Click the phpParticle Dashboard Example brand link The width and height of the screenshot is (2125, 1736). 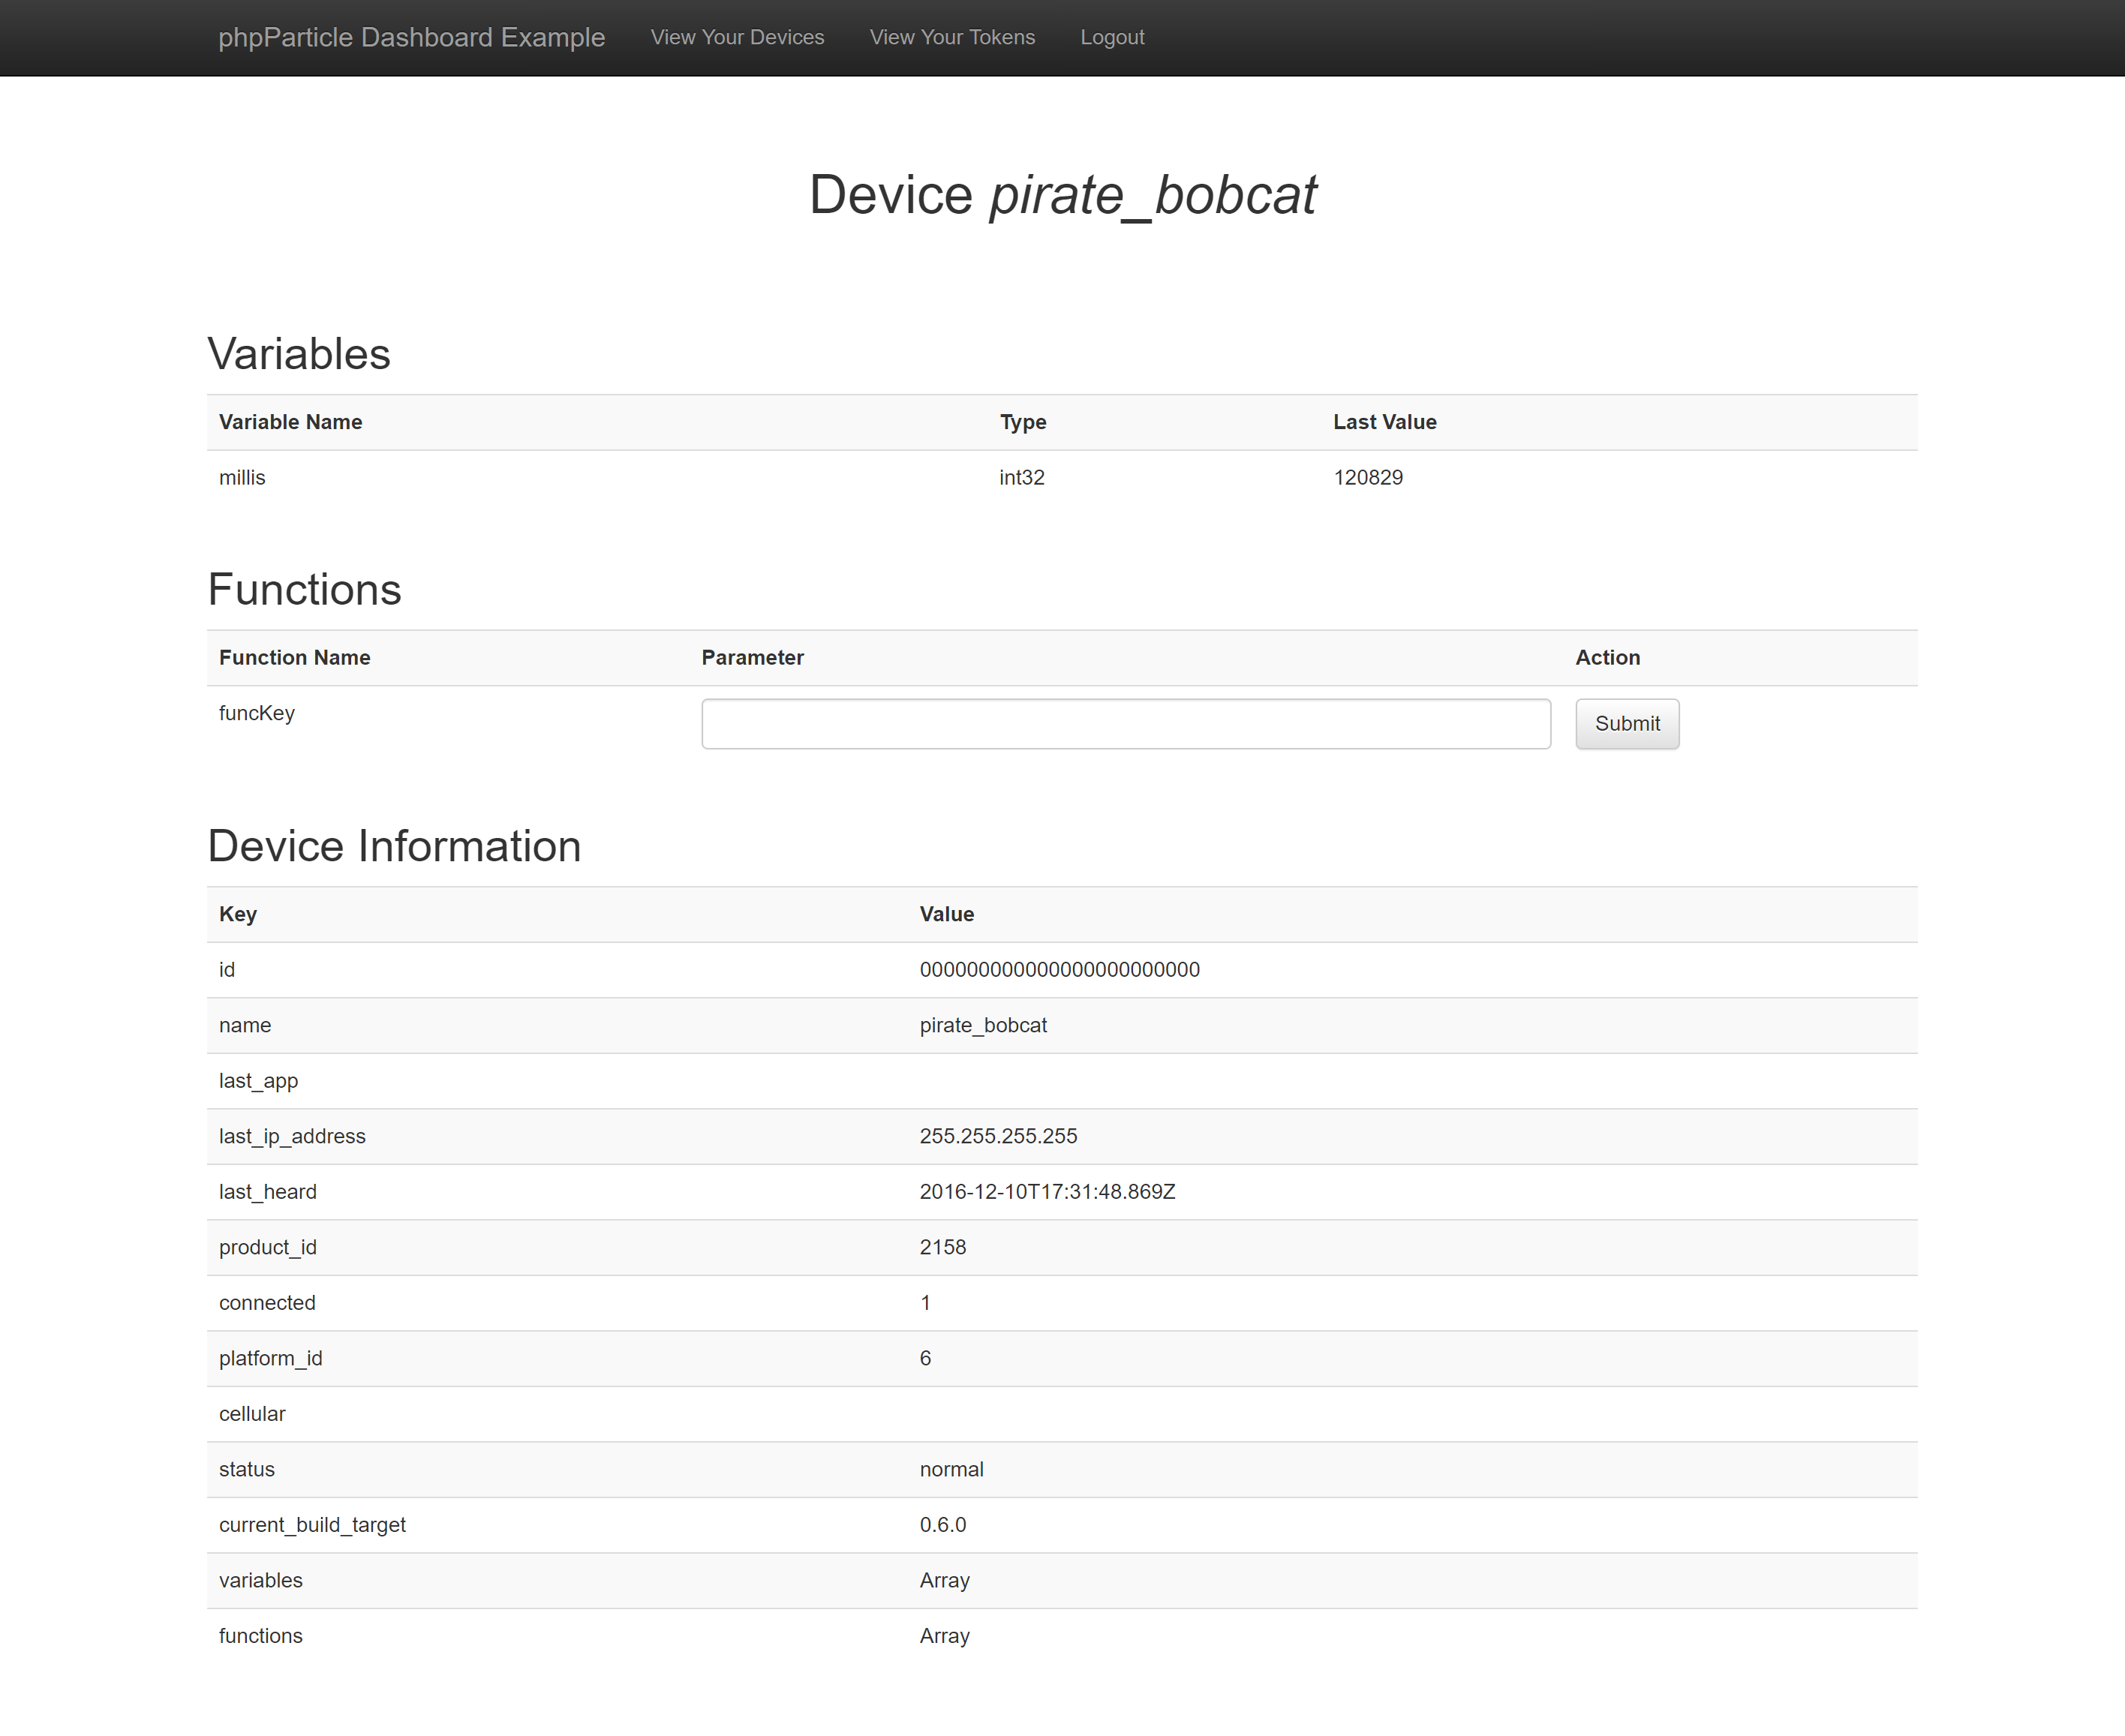411,37
